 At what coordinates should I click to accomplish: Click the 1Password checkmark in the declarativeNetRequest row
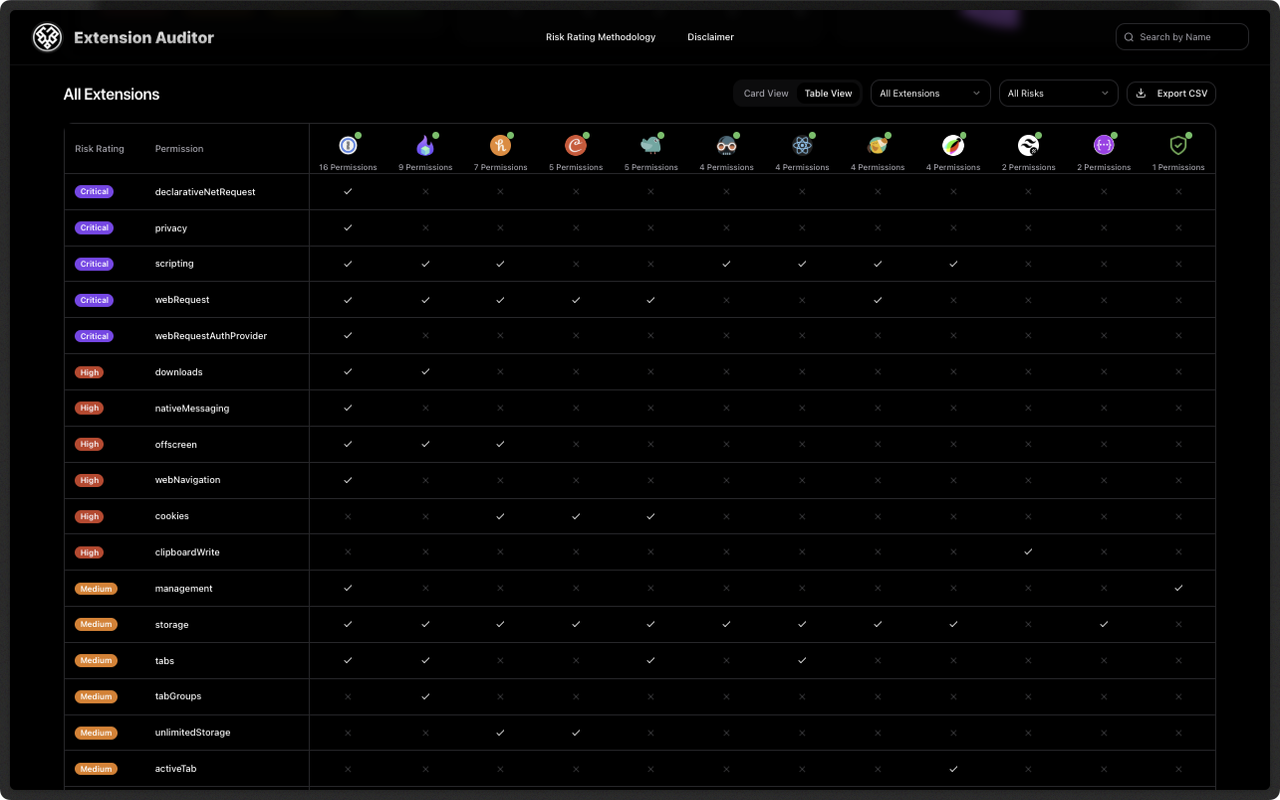348,191
